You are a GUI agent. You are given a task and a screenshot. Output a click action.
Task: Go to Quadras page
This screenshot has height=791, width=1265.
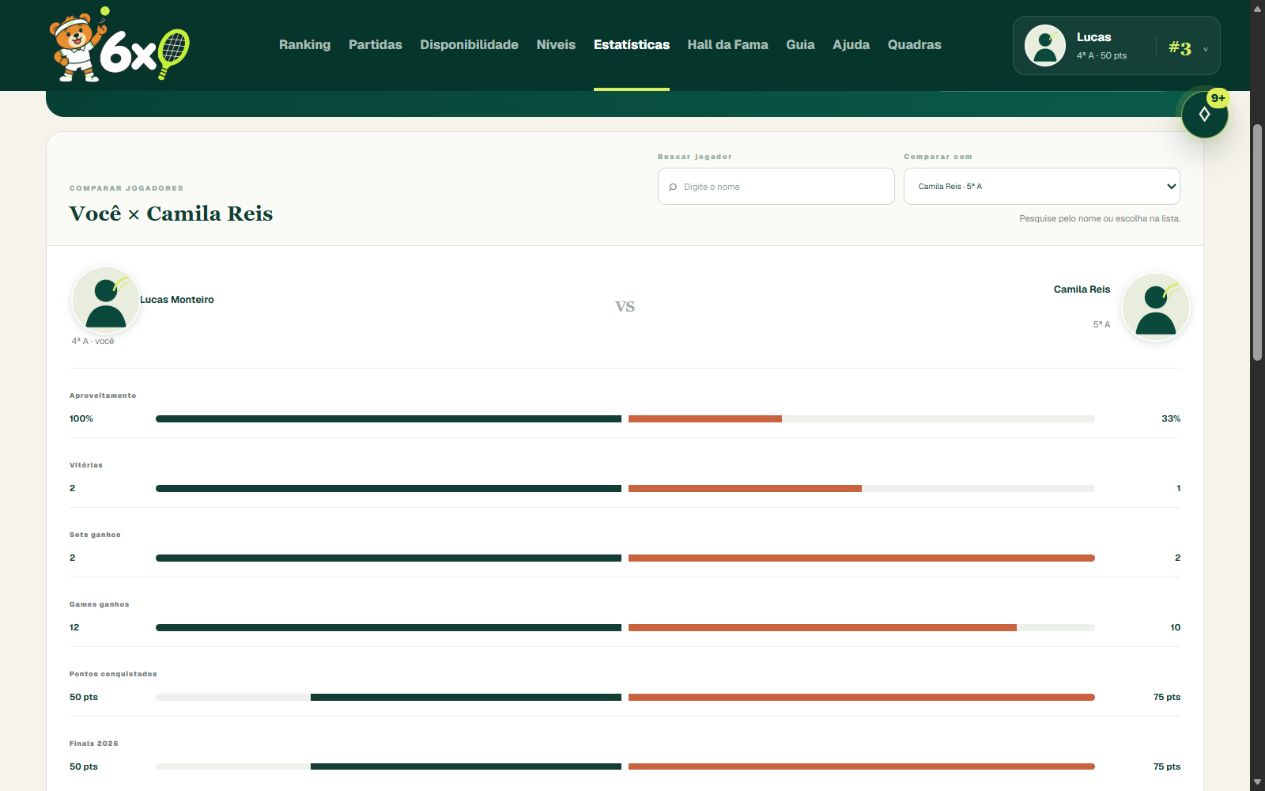(915, 45)
